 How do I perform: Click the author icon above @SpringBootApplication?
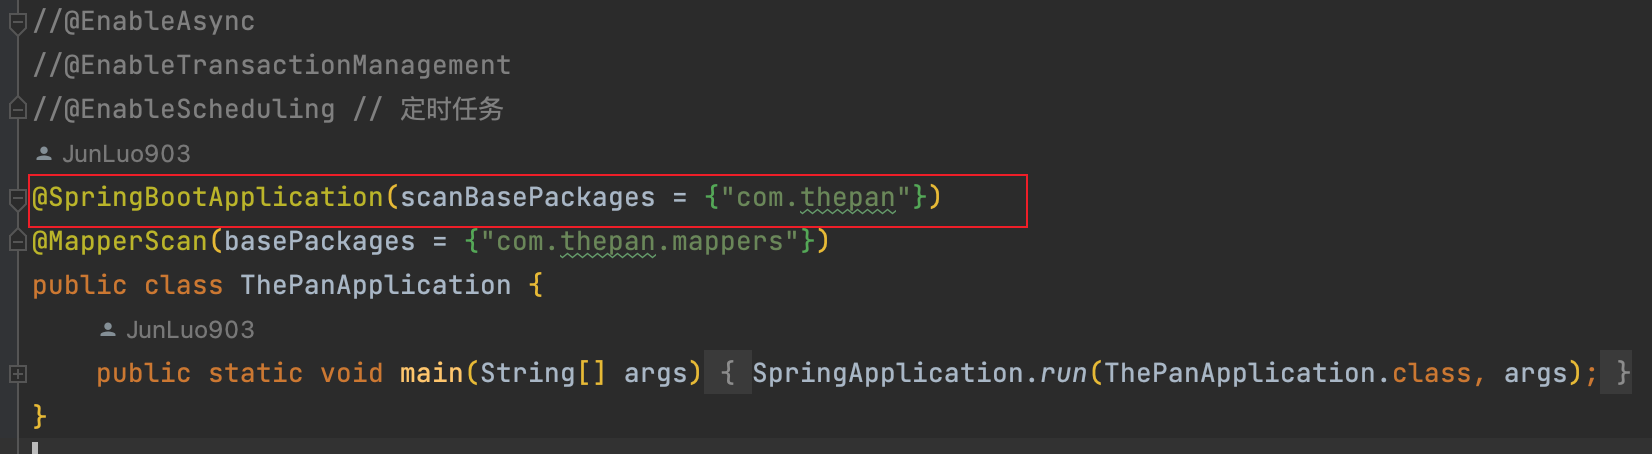coord(44,154)
